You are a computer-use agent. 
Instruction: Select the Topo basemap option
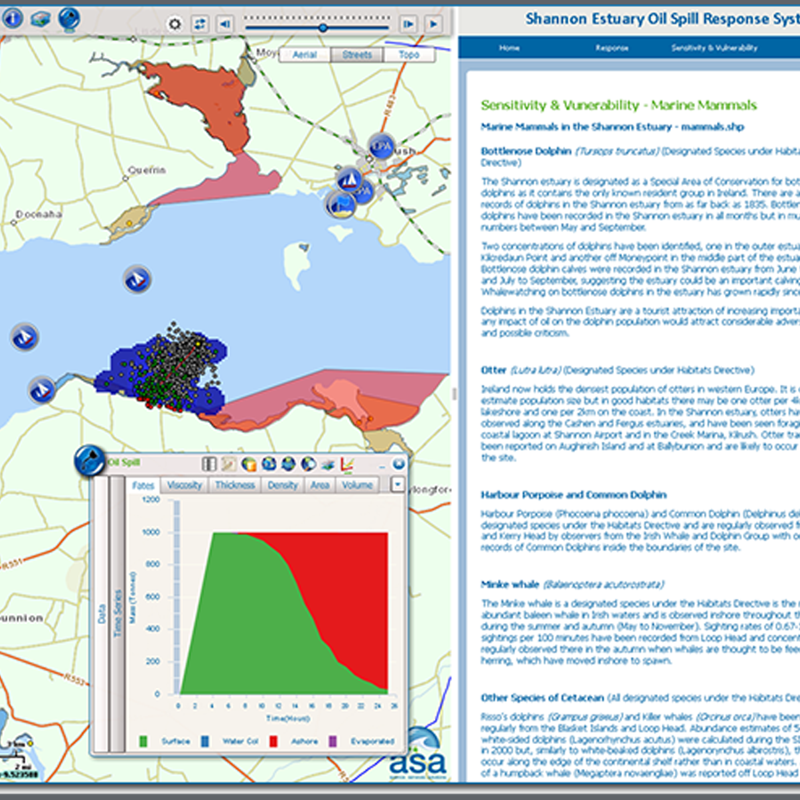[x=409, y=55]
